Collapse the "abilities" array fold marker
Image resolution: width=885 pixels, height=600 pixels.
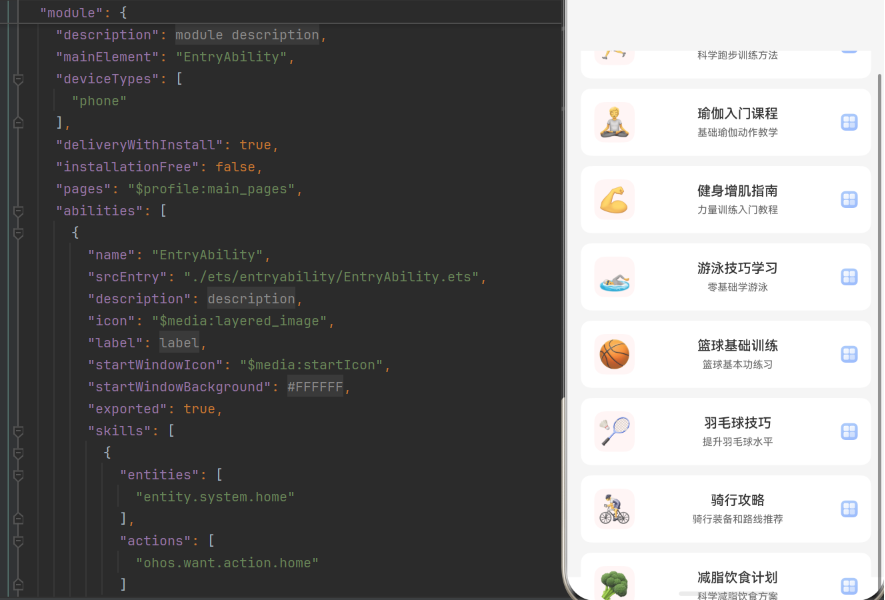(x=18, y=211)
